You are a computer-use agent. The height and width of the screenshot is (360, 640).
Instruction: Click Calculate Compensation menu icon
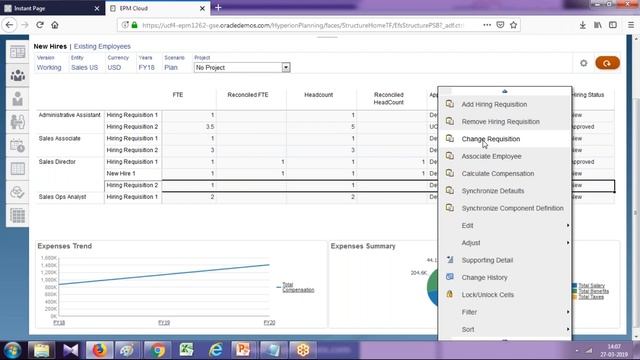coord(449,173)
